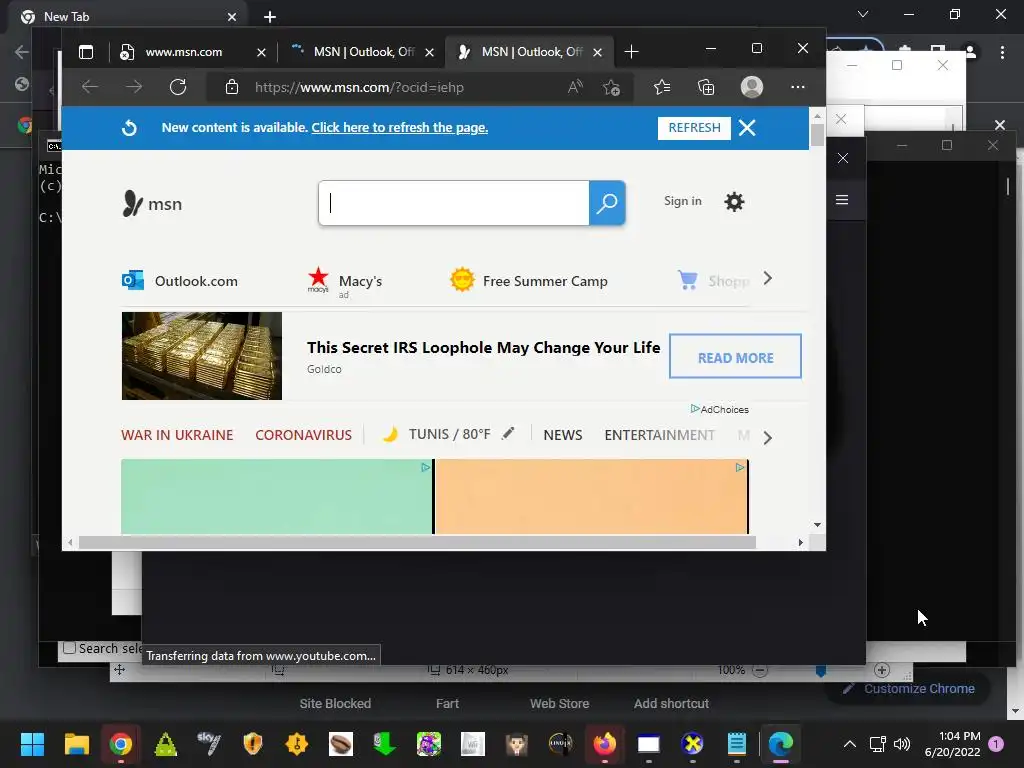Open Edge Settings and more menu
The image size is (1024, 768).
click(797, 87)
